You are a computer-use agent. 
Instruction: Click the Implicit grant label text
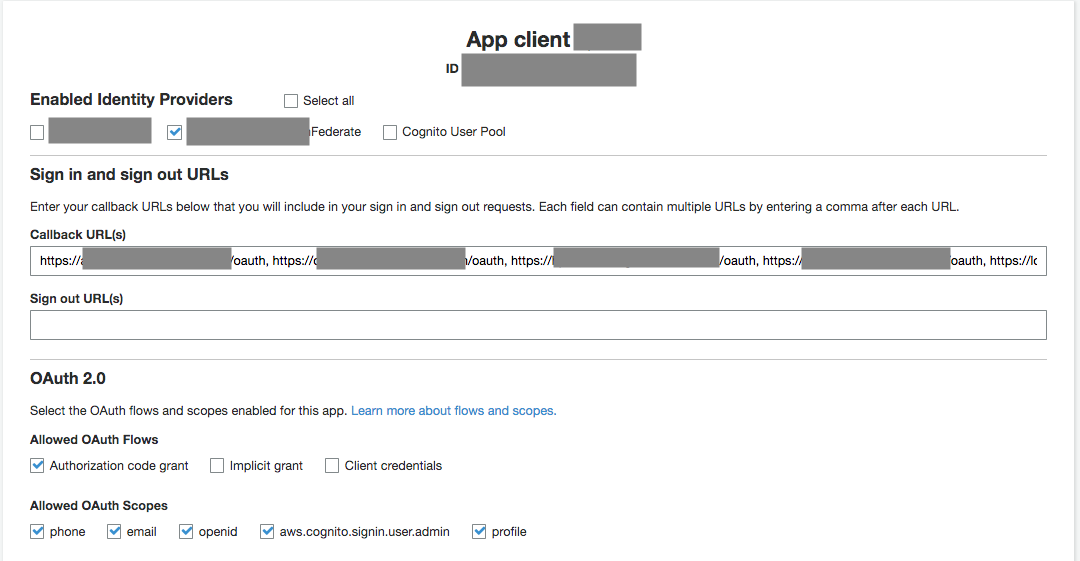pos(266,466)
